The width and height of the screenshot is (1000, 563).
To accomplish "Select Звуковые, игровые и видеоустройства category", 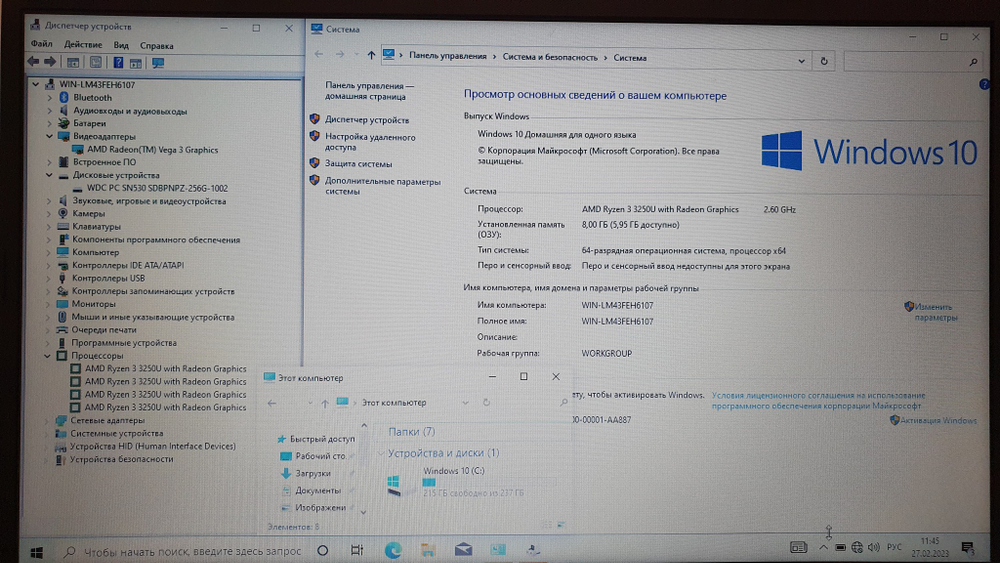I will [149, 201].
